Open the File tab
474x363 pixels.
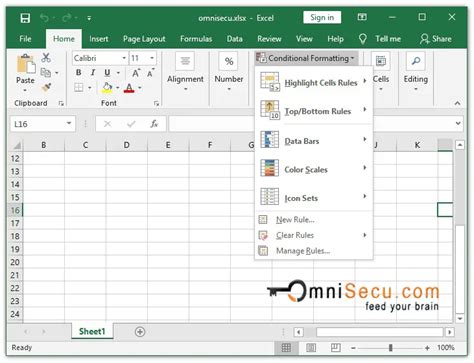[25, 39]
